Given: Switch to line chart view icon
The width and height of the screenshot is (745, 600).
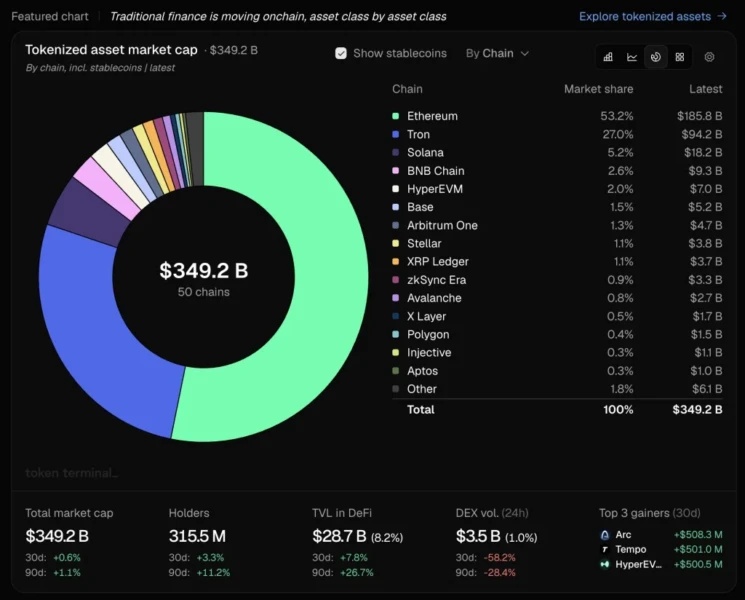Looking at the screenshot, I should click(x=632, y=57).
